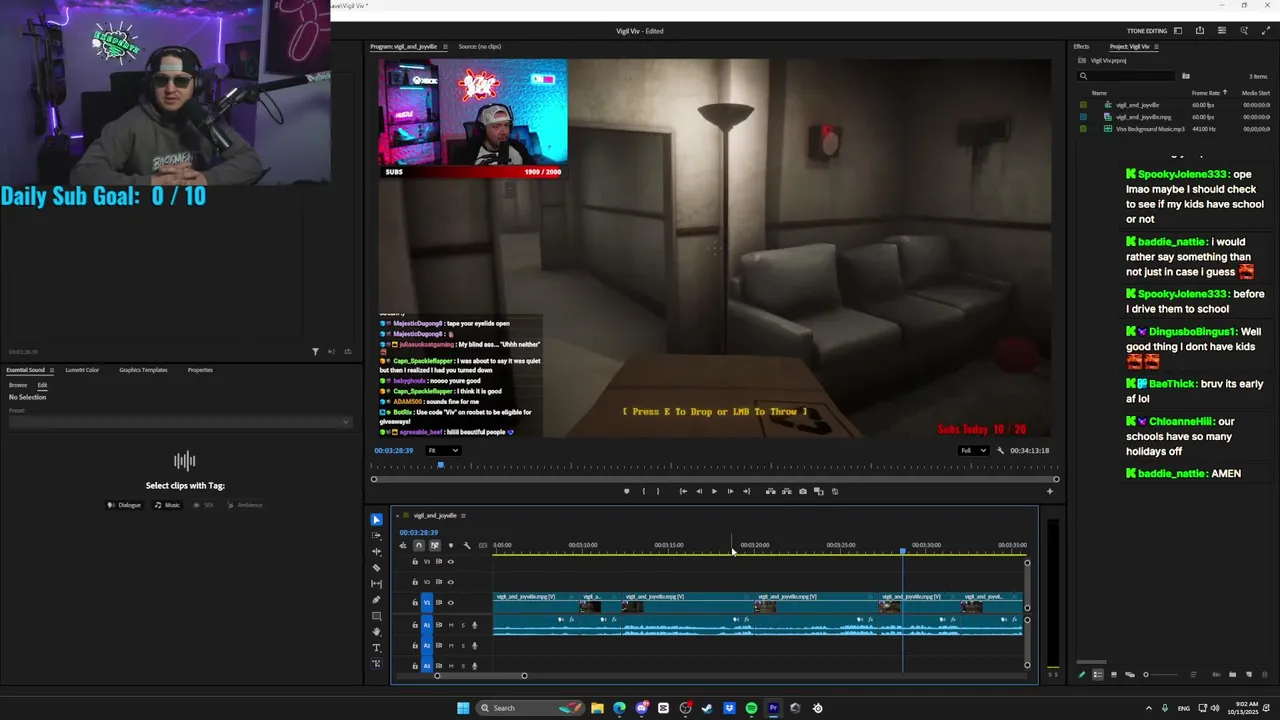Click the timeline horizontal zoom scrollbar
The image size is (1280, 720).
(x=480, y=676)
